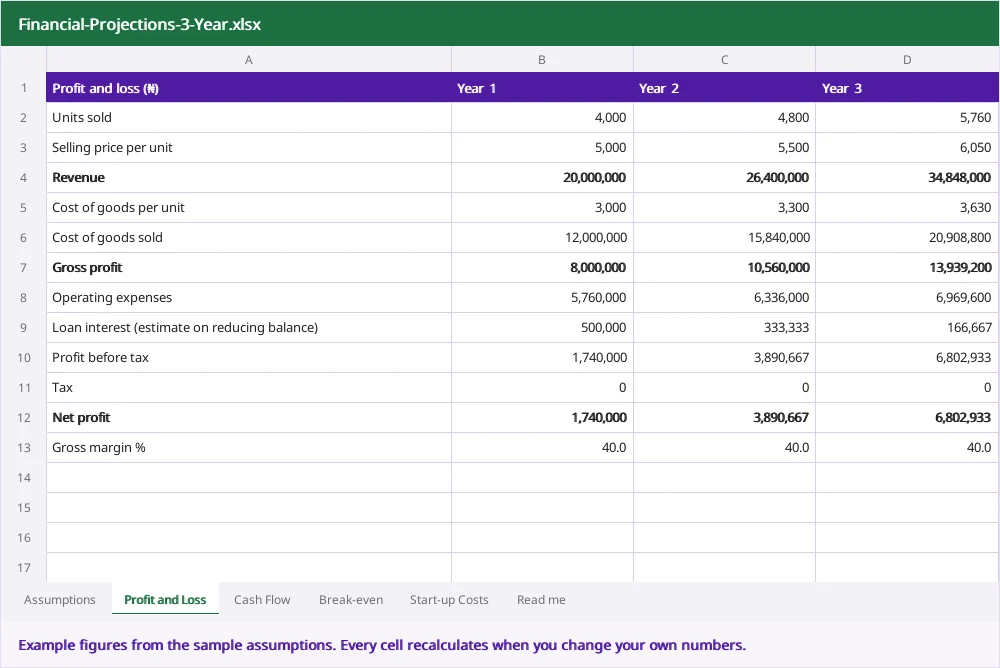Click the 'Example figures from the sample assumptions' note

click(382, 645)
